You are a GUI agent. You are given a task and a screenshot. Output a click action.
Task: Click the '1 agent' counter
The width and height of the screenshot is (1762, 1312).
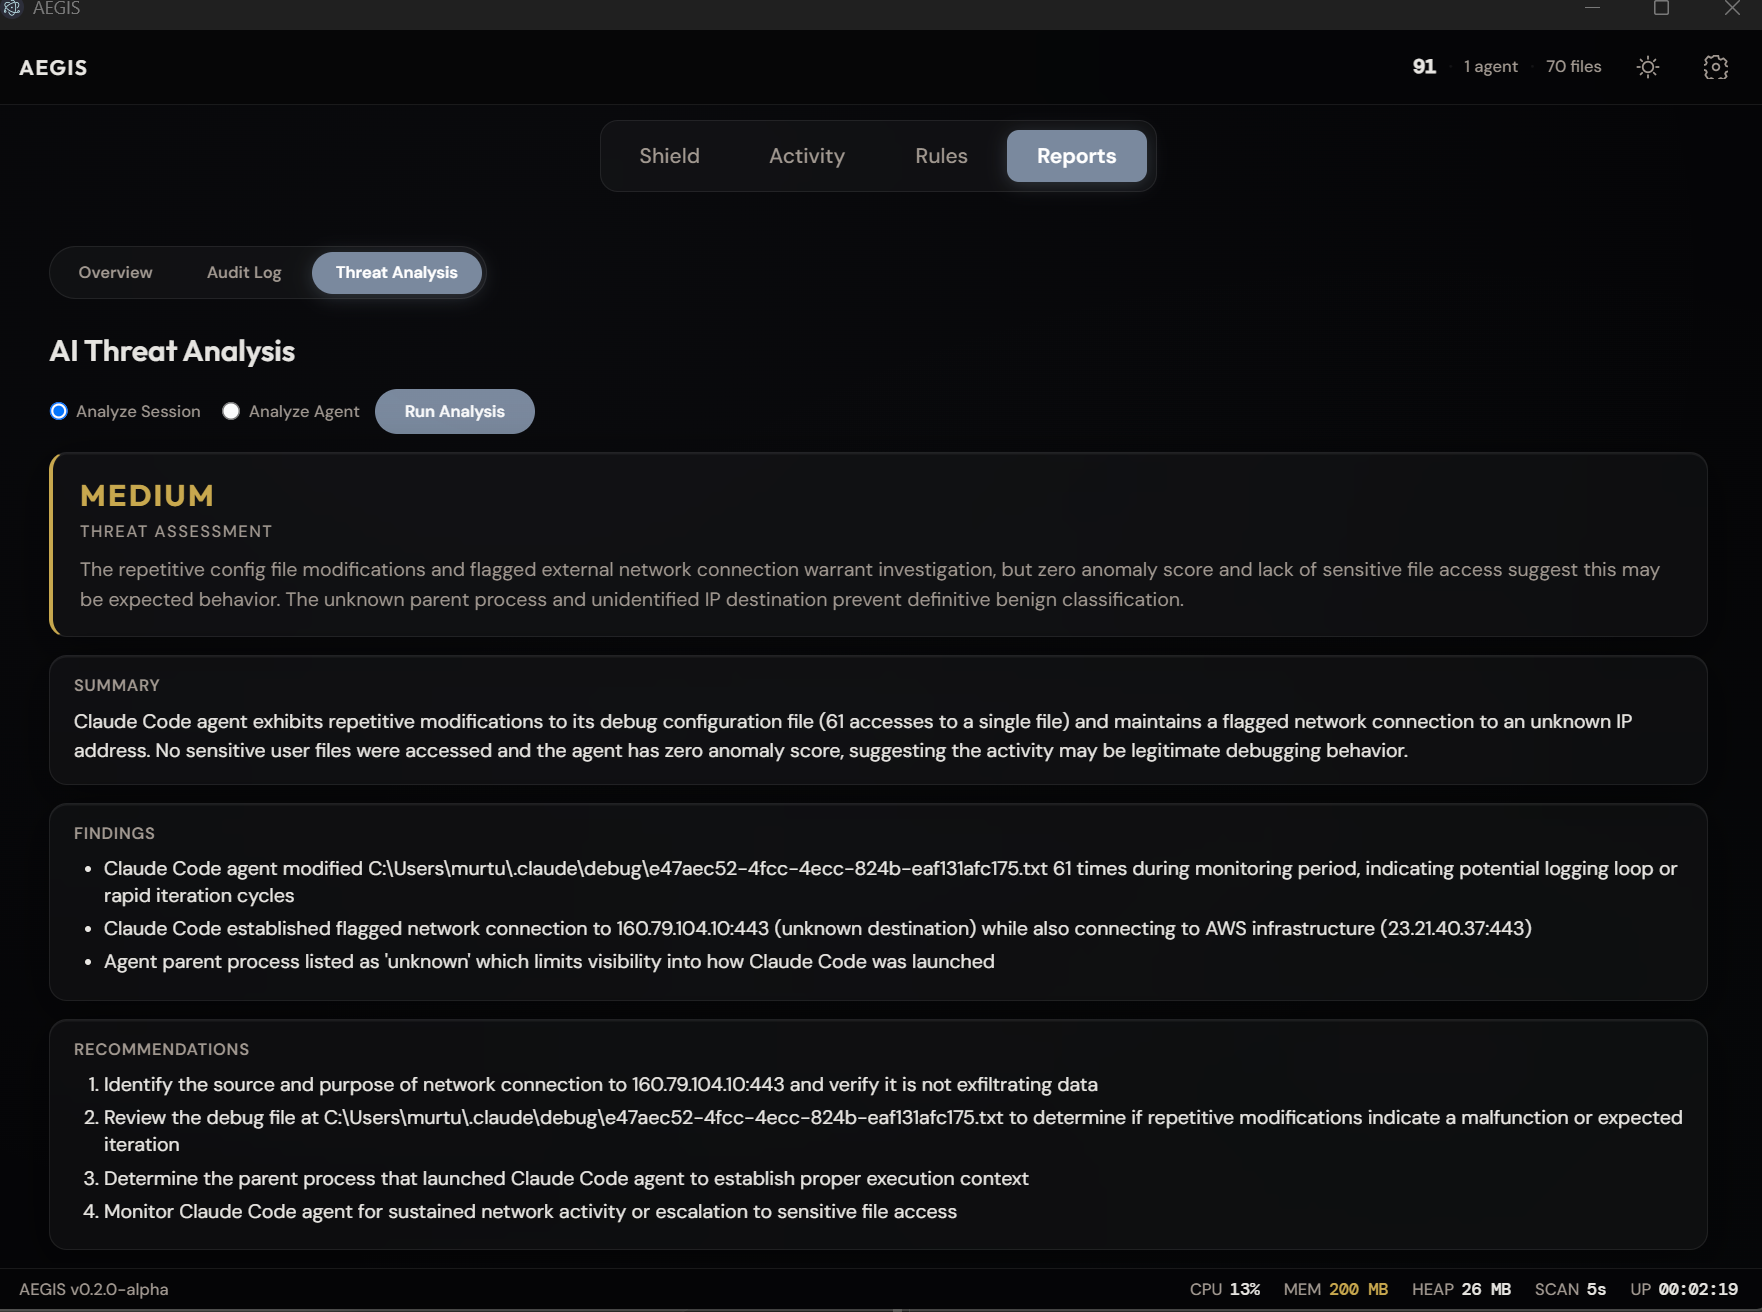click(1491, 67)
